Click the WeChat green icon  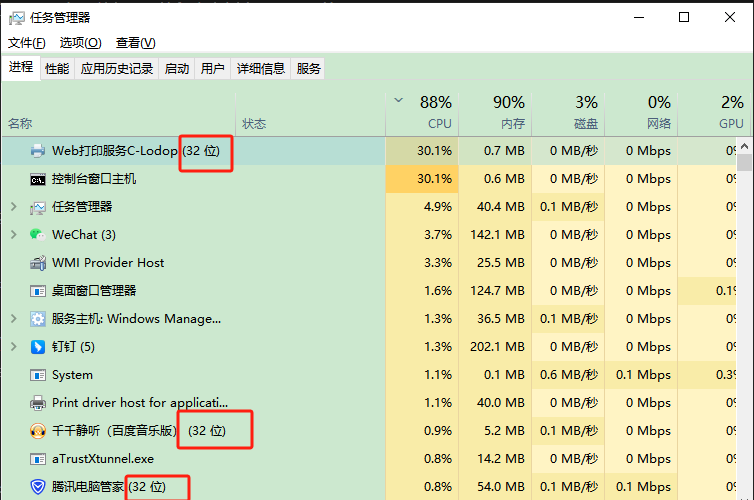(37, 235)
